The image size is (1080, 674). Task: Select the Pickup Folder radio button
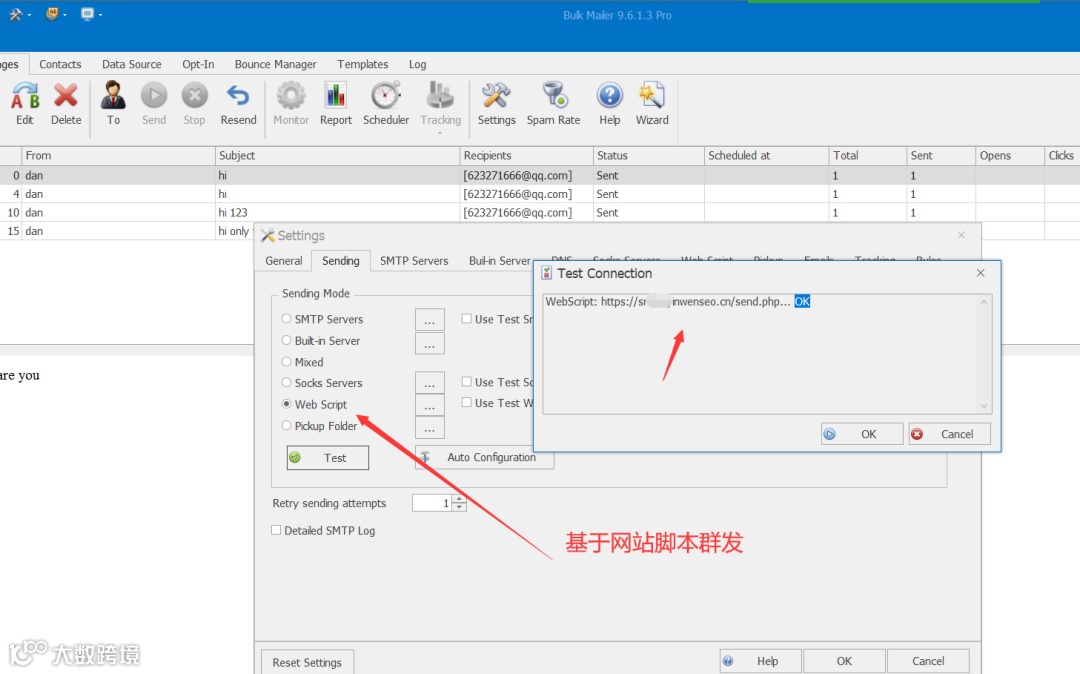[287, 425]
